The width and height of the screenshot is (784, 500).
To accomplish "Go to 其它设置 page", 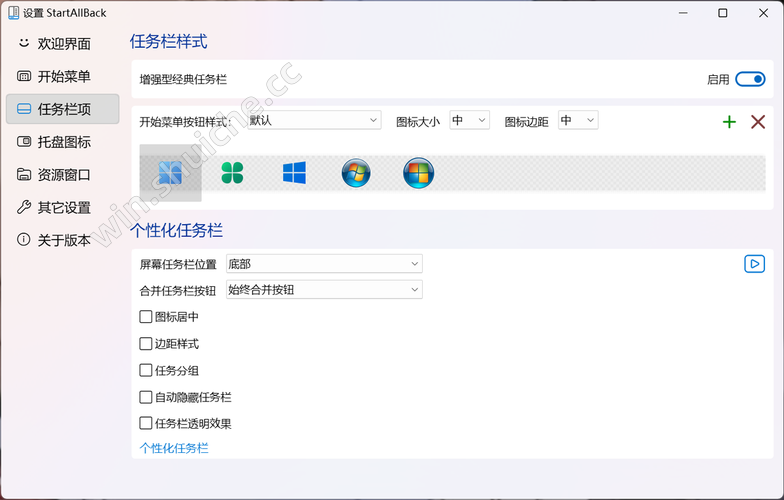I will 62,207.
